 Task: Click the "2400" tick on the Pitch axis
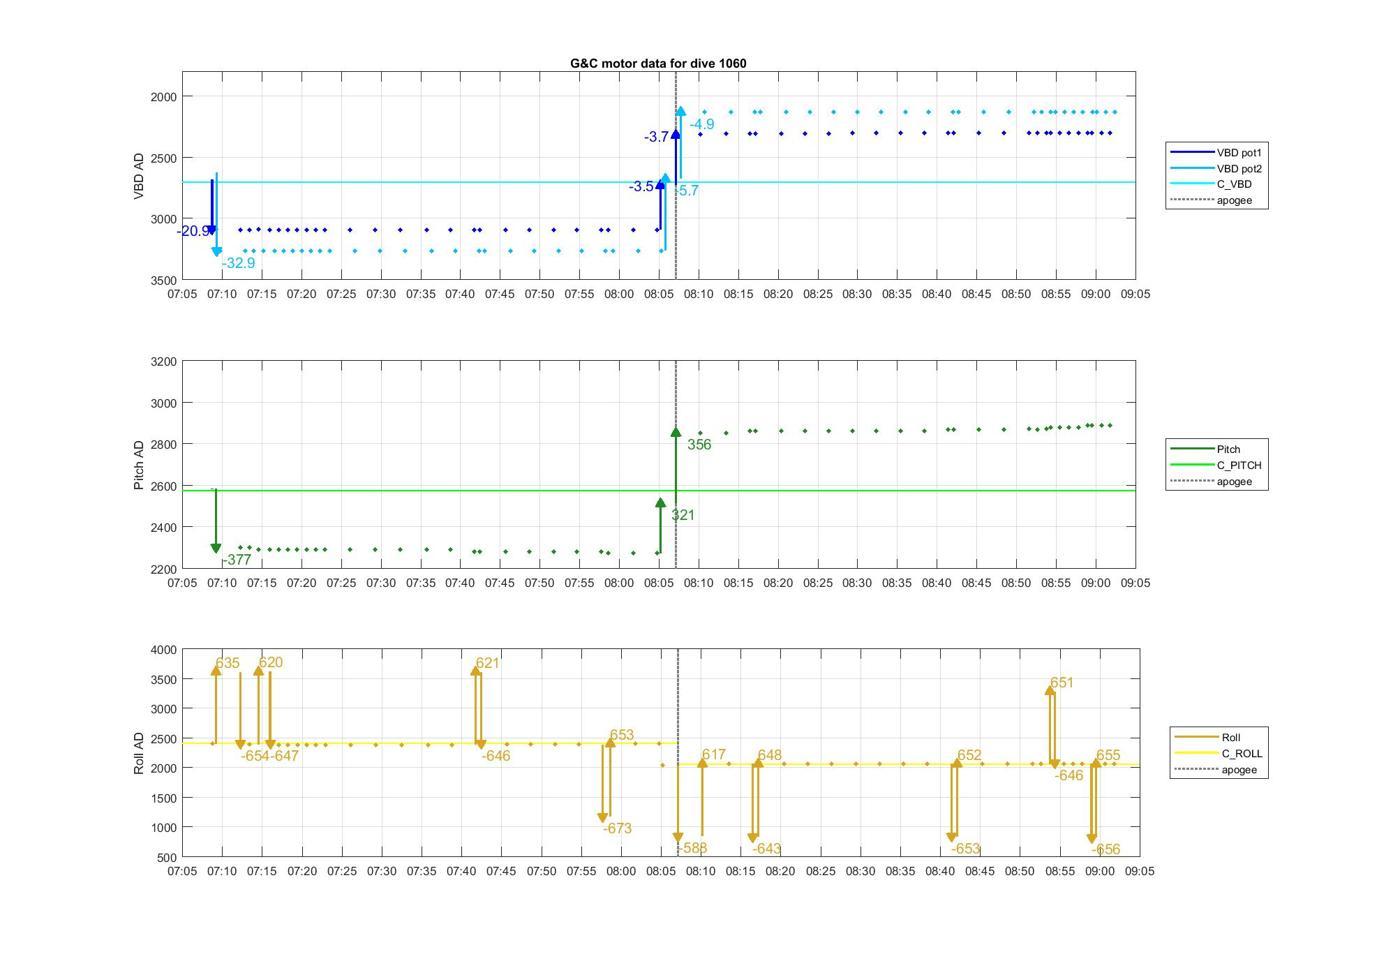pyautogui.click(x=163, y=528)
